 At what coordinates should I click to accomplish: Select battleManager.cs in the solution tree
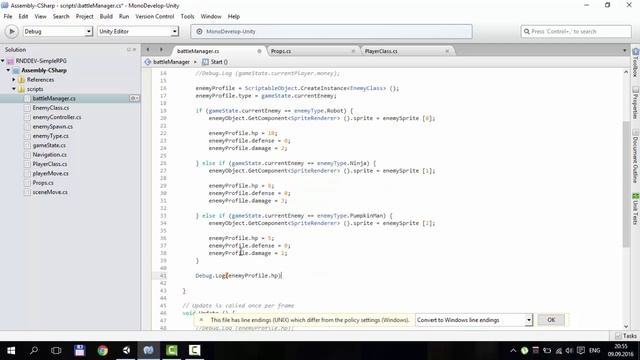(54, 98)
